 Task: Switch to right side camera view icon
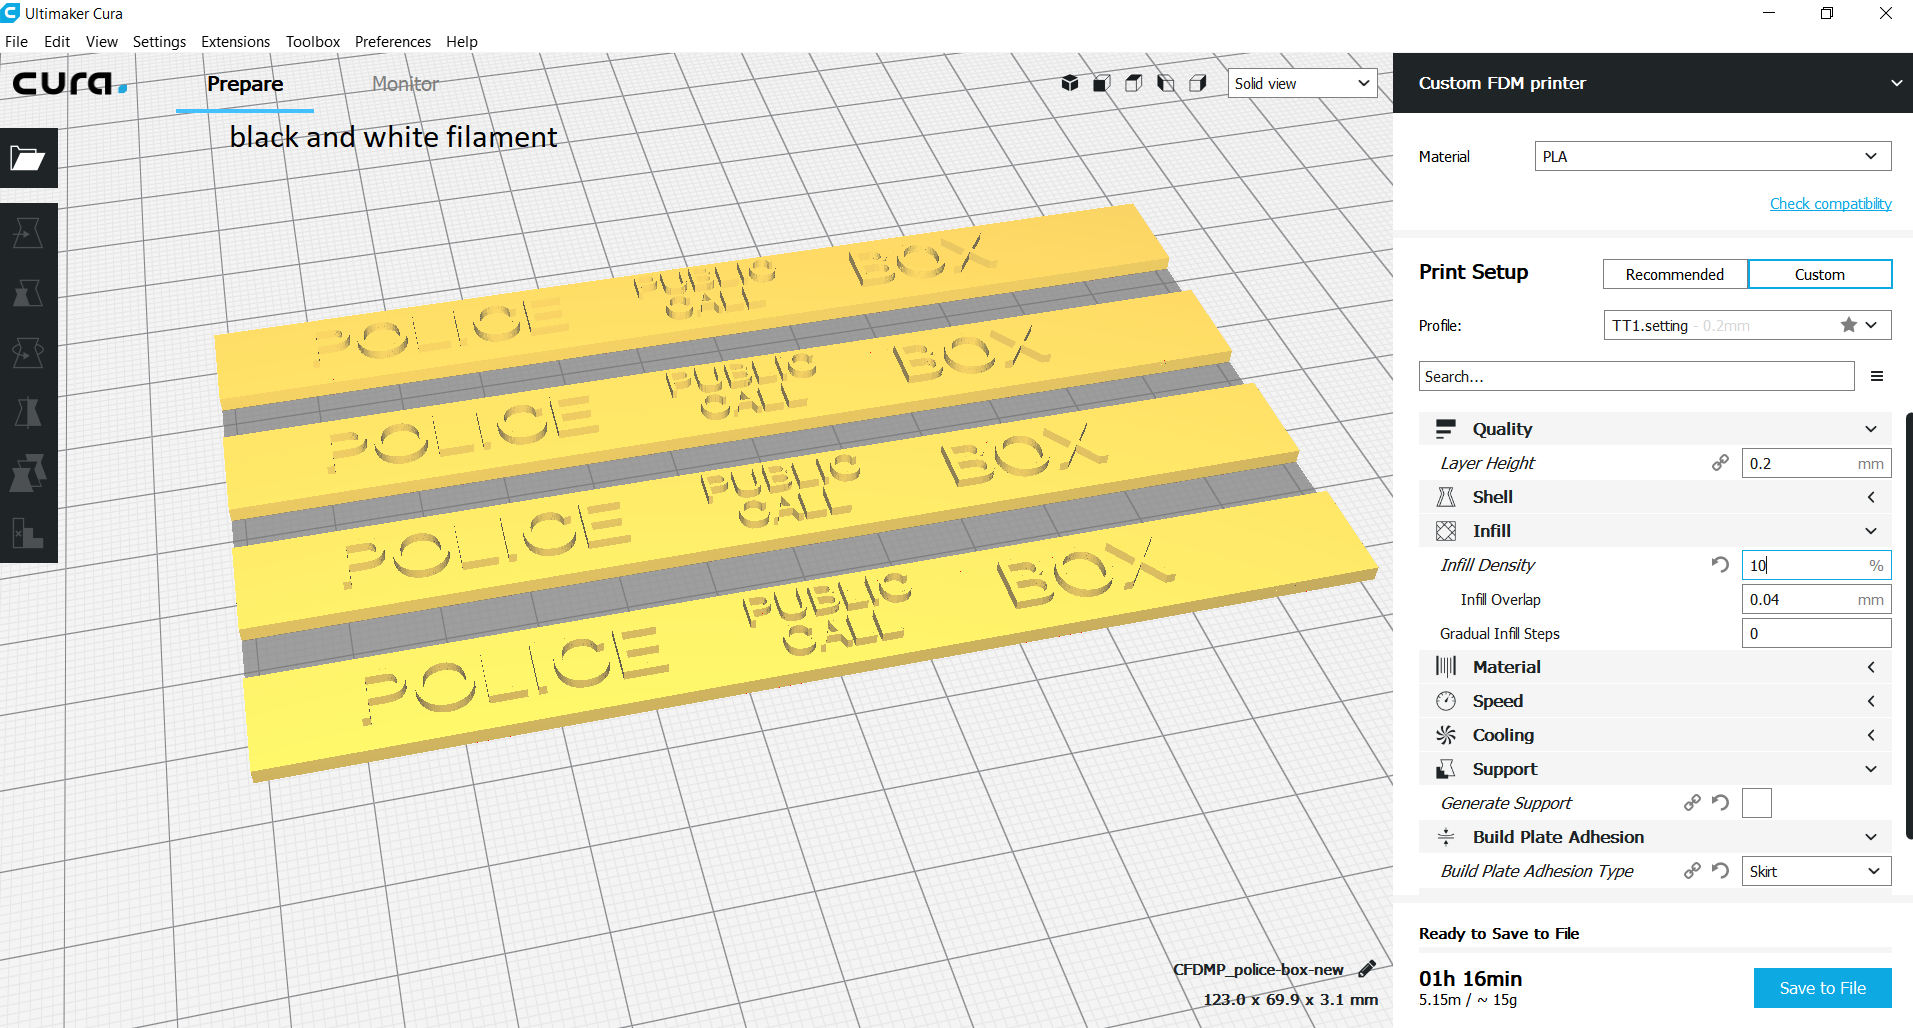point(1198,83)
